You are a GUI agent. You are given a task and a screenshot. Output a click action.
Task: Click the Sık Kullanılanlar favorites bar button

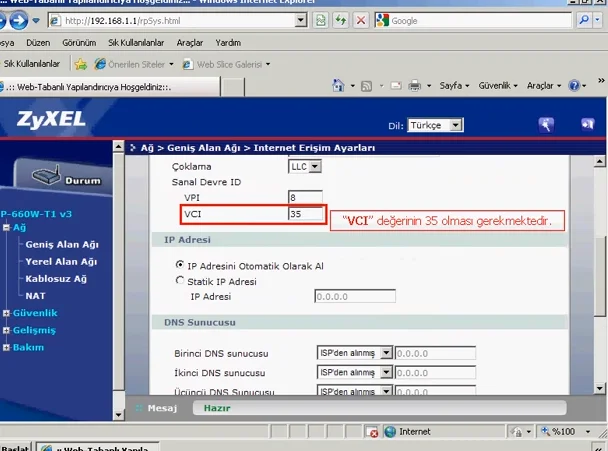pos(32,64)
